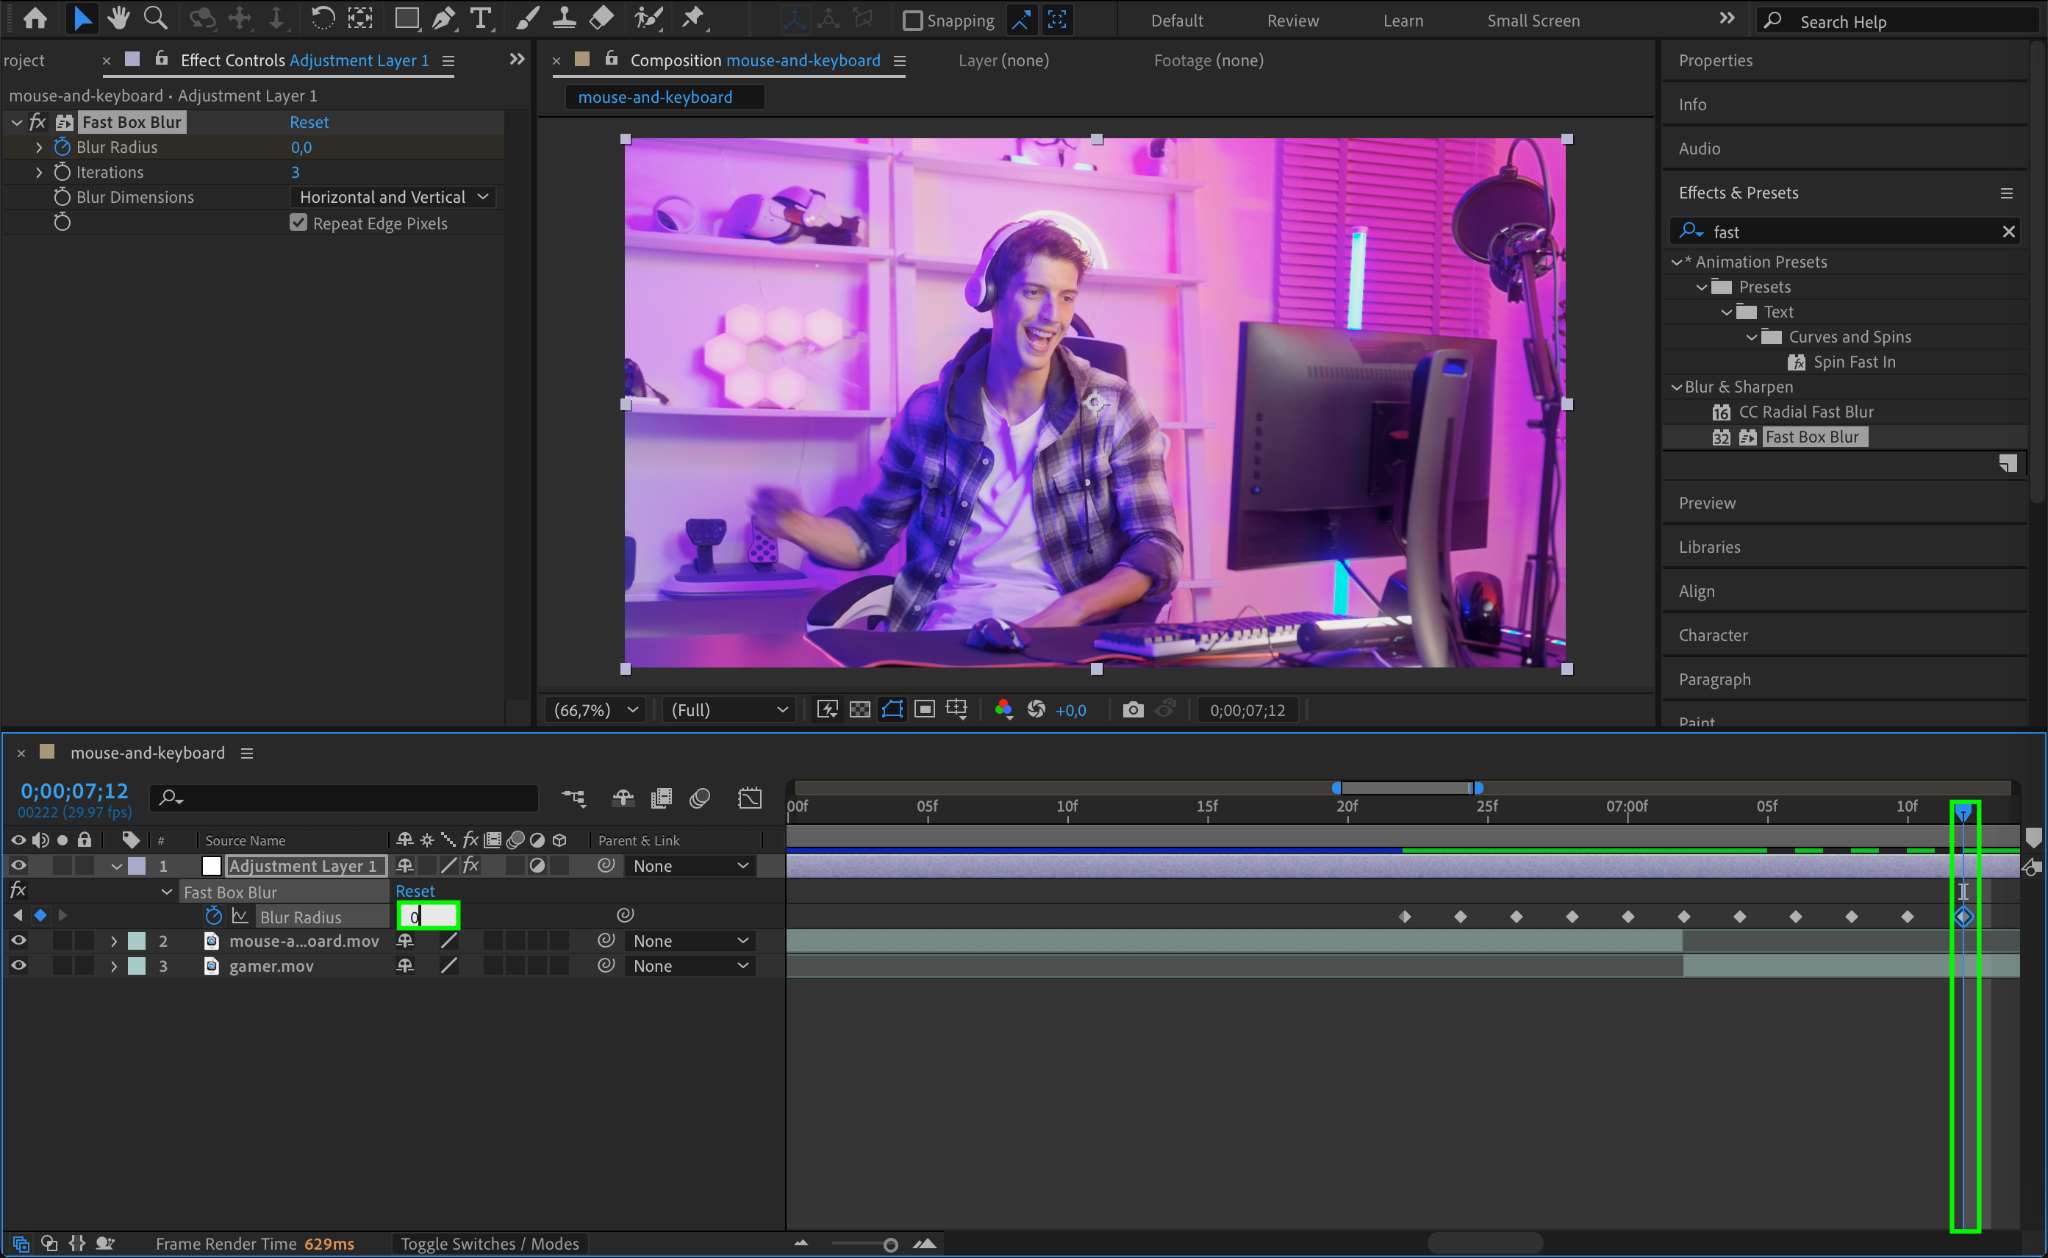Viewport: 2048px width, 1258px height.
Task: Reset Fast Box Blur in Effect Controls
Action: click(309, 122)
